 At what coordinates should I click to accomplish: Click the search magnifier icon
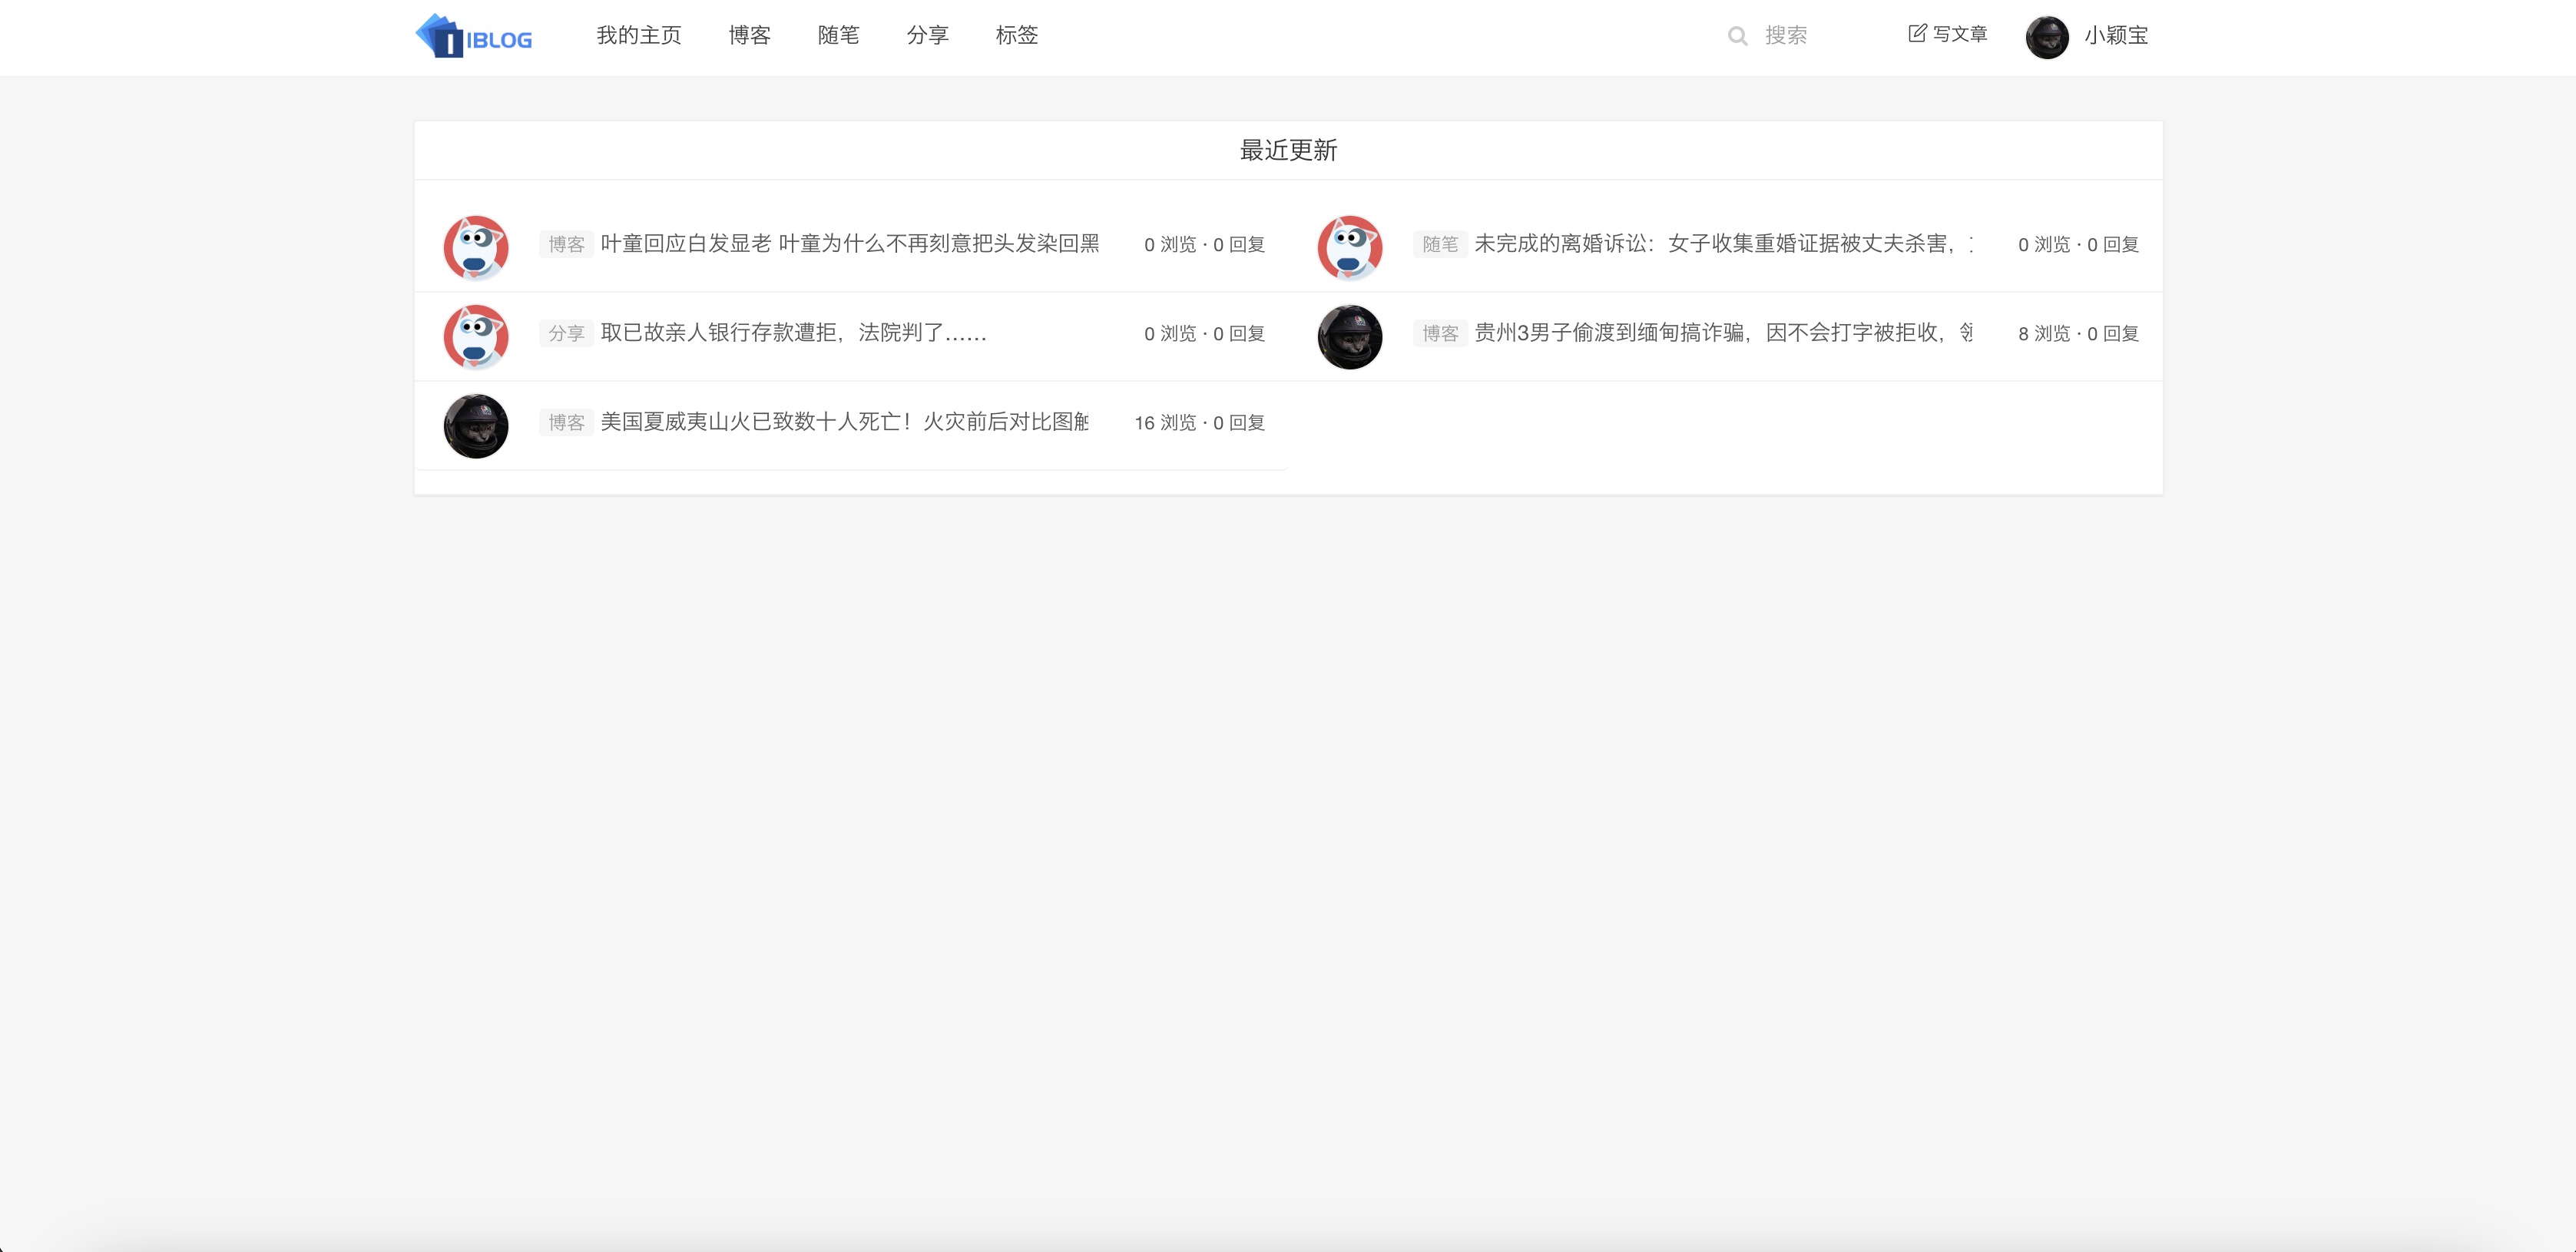tap(1737, 35)
